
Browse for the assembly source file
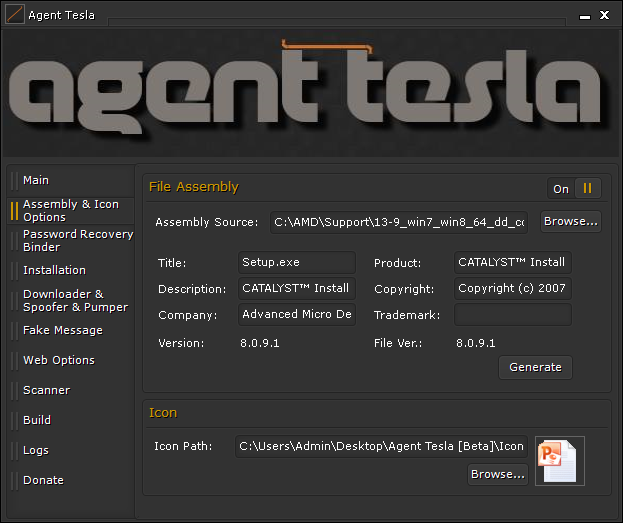coord(571,221)
